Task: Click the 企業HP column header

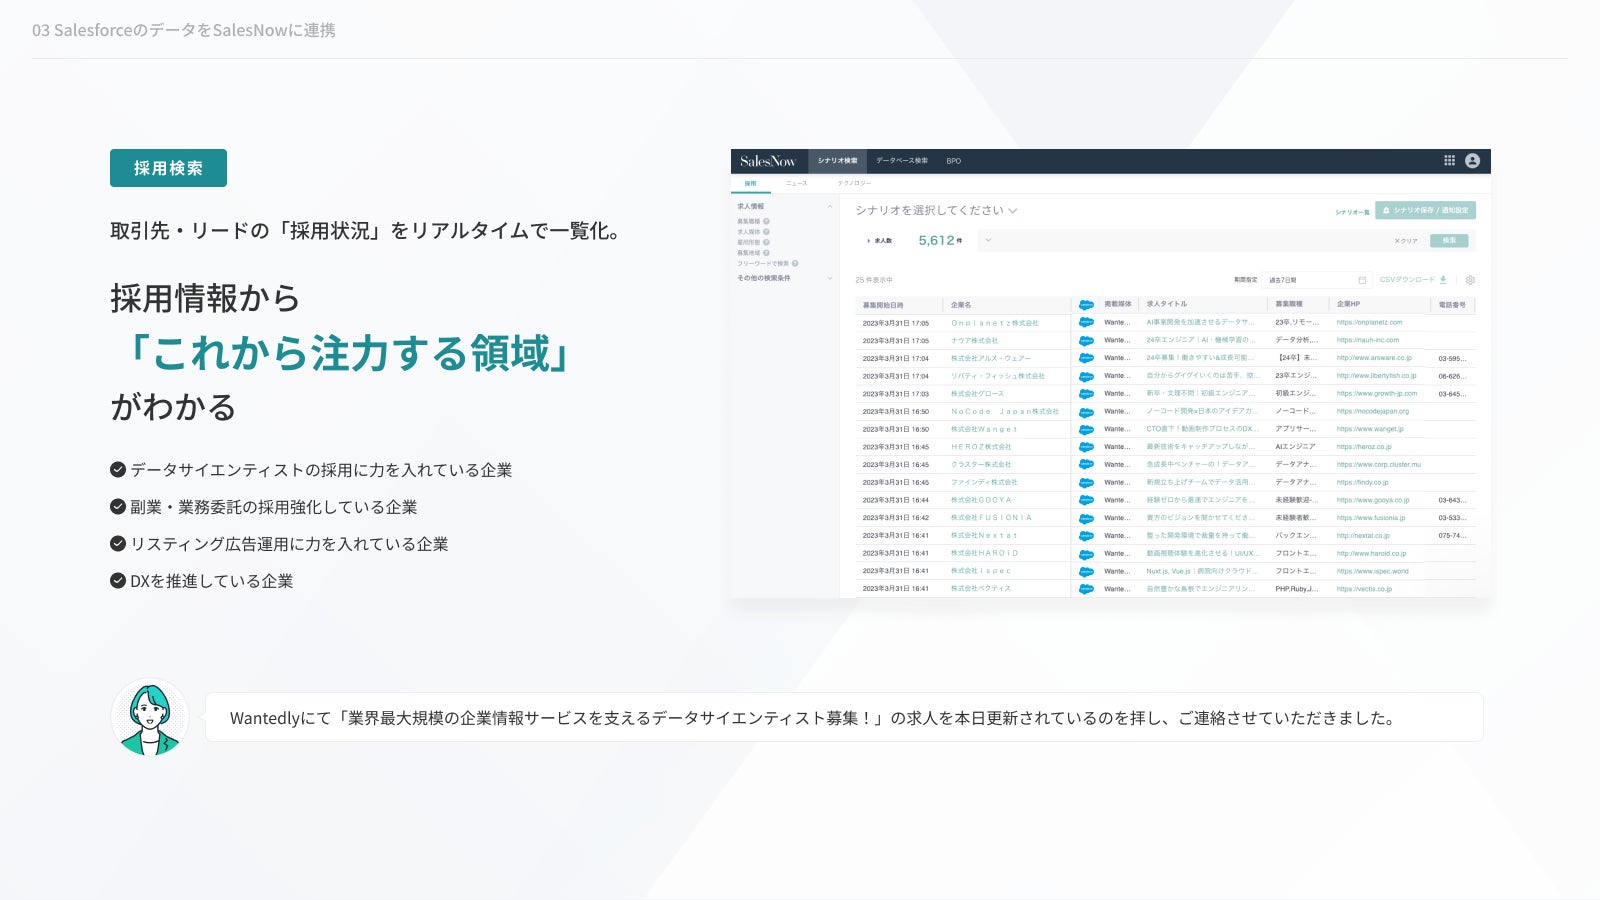Action: point(1349,304)
